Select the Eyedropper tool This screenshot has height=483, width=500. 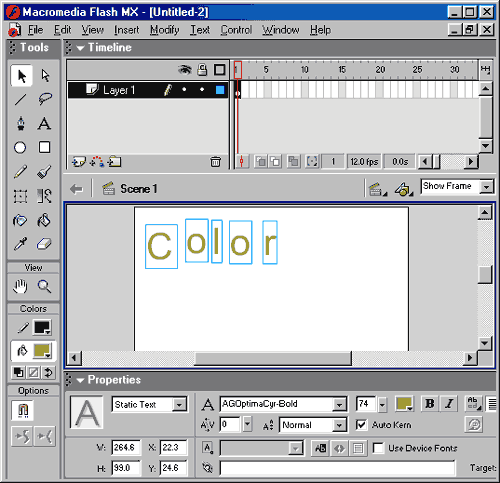click(x=21, y=244)
